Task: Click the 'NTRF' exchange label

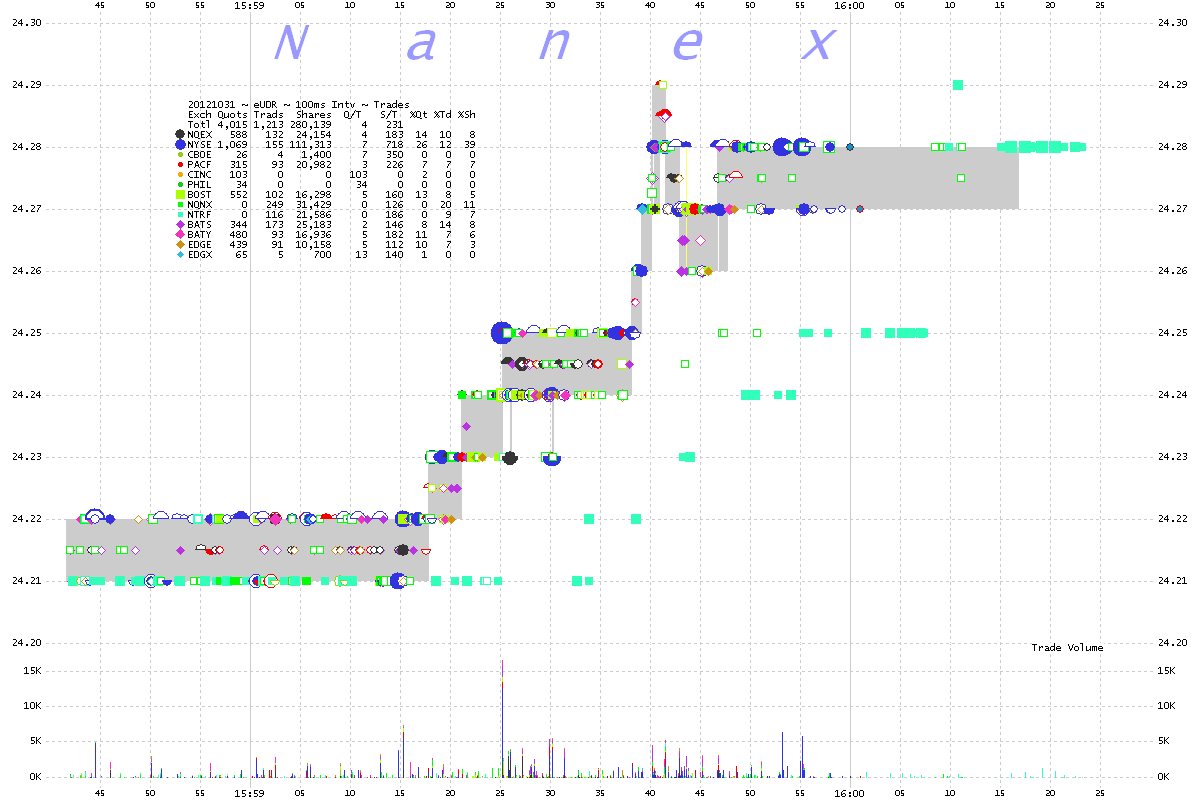Action: (x=200, y=214)
